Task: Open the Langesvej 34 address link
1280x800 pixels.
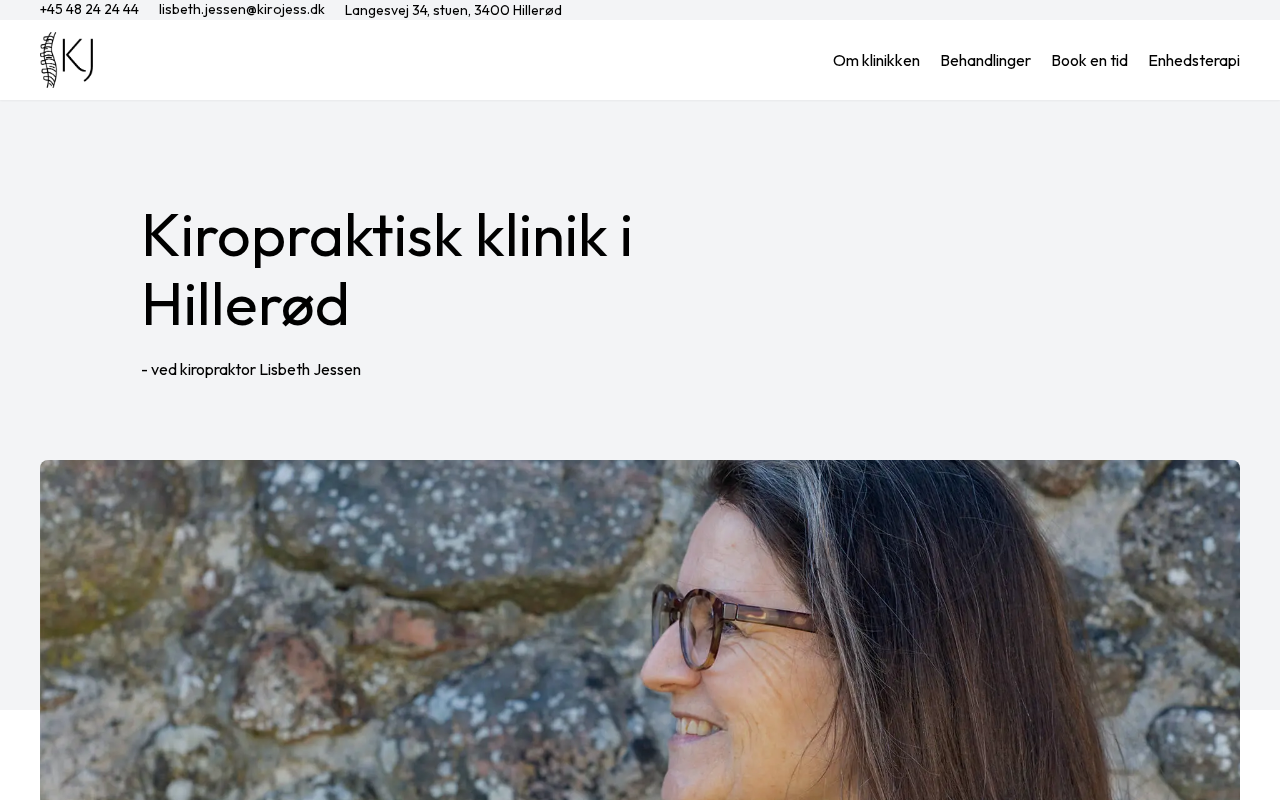Action: click(x=453, y=10)
